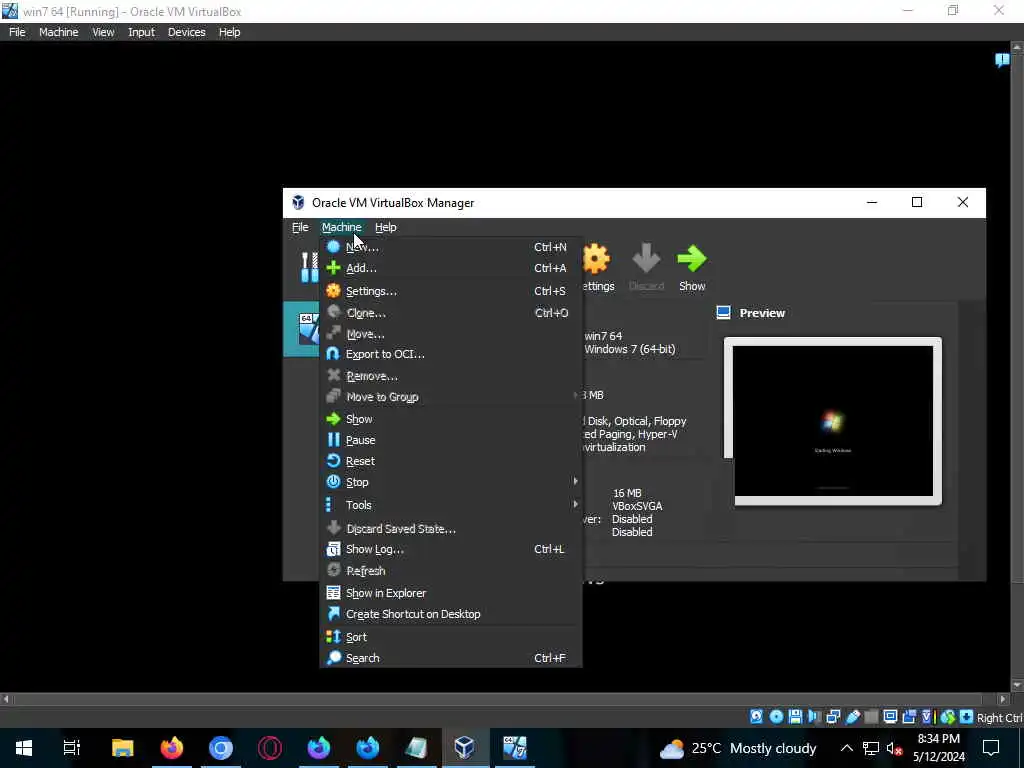
Task: Click the horizontal scrollbar left arrow
Action: click(x=6, y=699)
